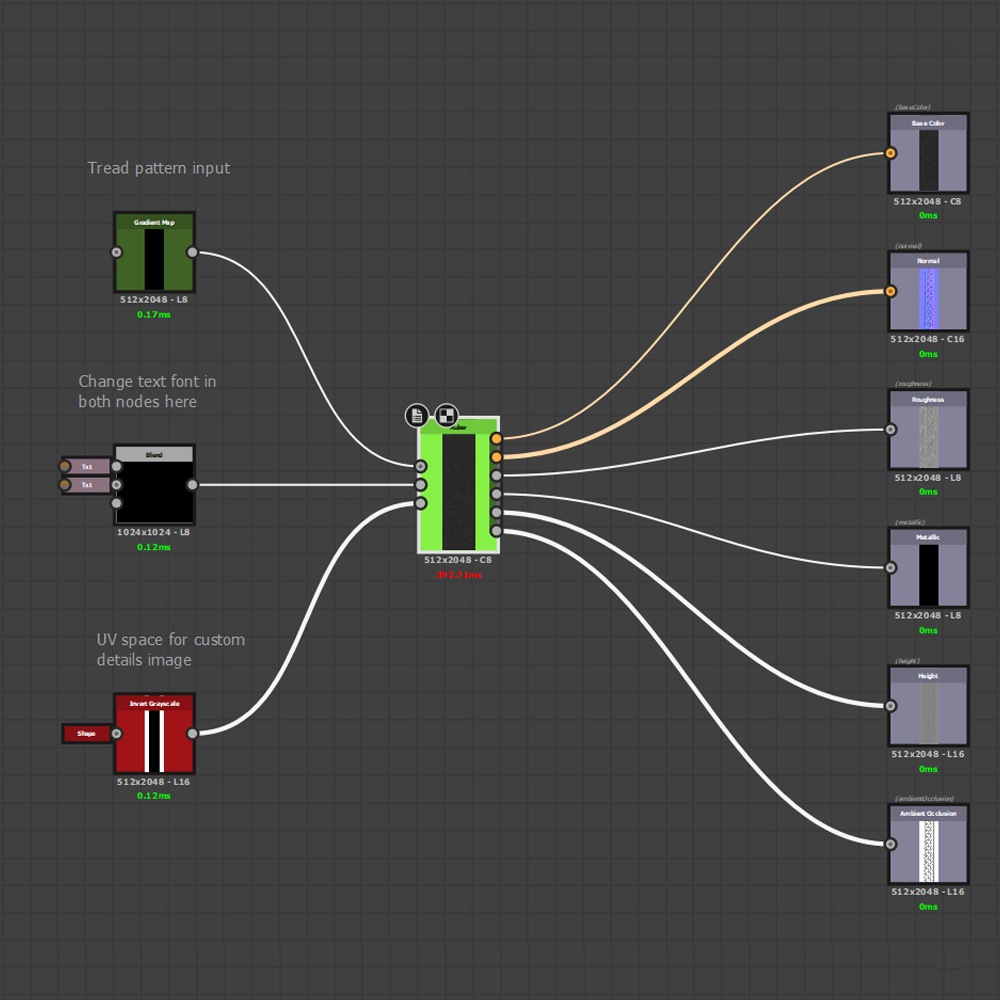Viewport: 1000px width, 1000px height.
Task: Click the Height node input connector
Action: pyautogui.click(x=891, y=706)
